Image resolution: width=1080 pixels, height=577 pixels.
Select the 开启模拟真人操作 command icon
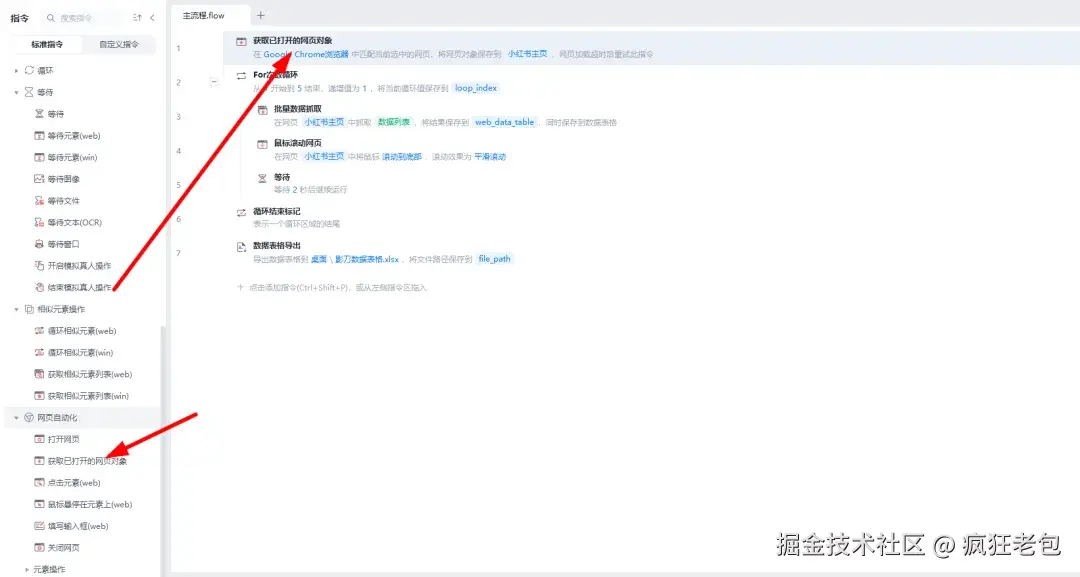38,266
